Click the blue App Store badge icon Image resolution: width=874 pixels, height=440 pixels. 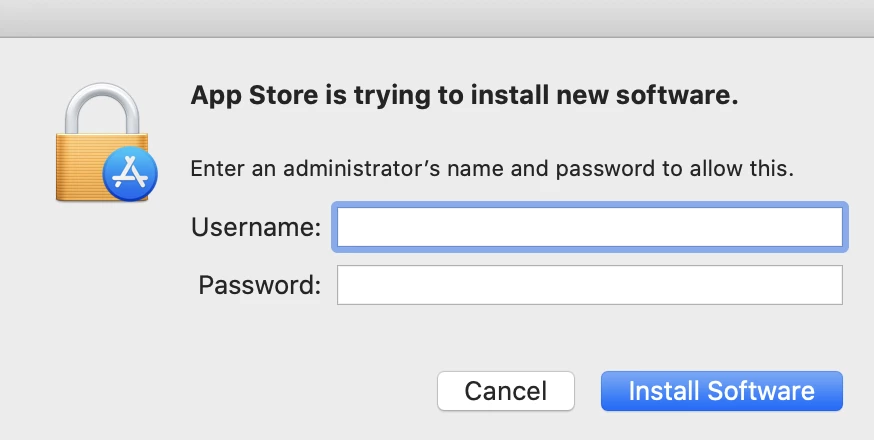(130, 174)
